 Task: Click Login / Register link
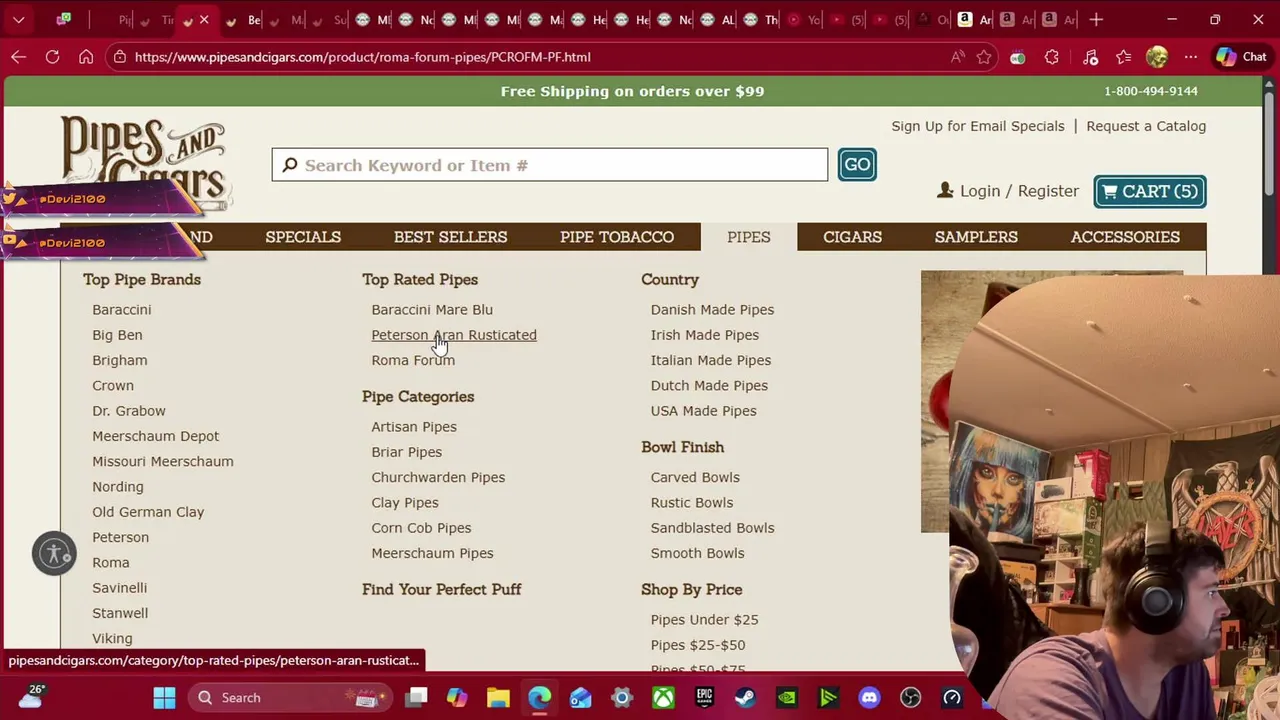[x=1019, y=191]
